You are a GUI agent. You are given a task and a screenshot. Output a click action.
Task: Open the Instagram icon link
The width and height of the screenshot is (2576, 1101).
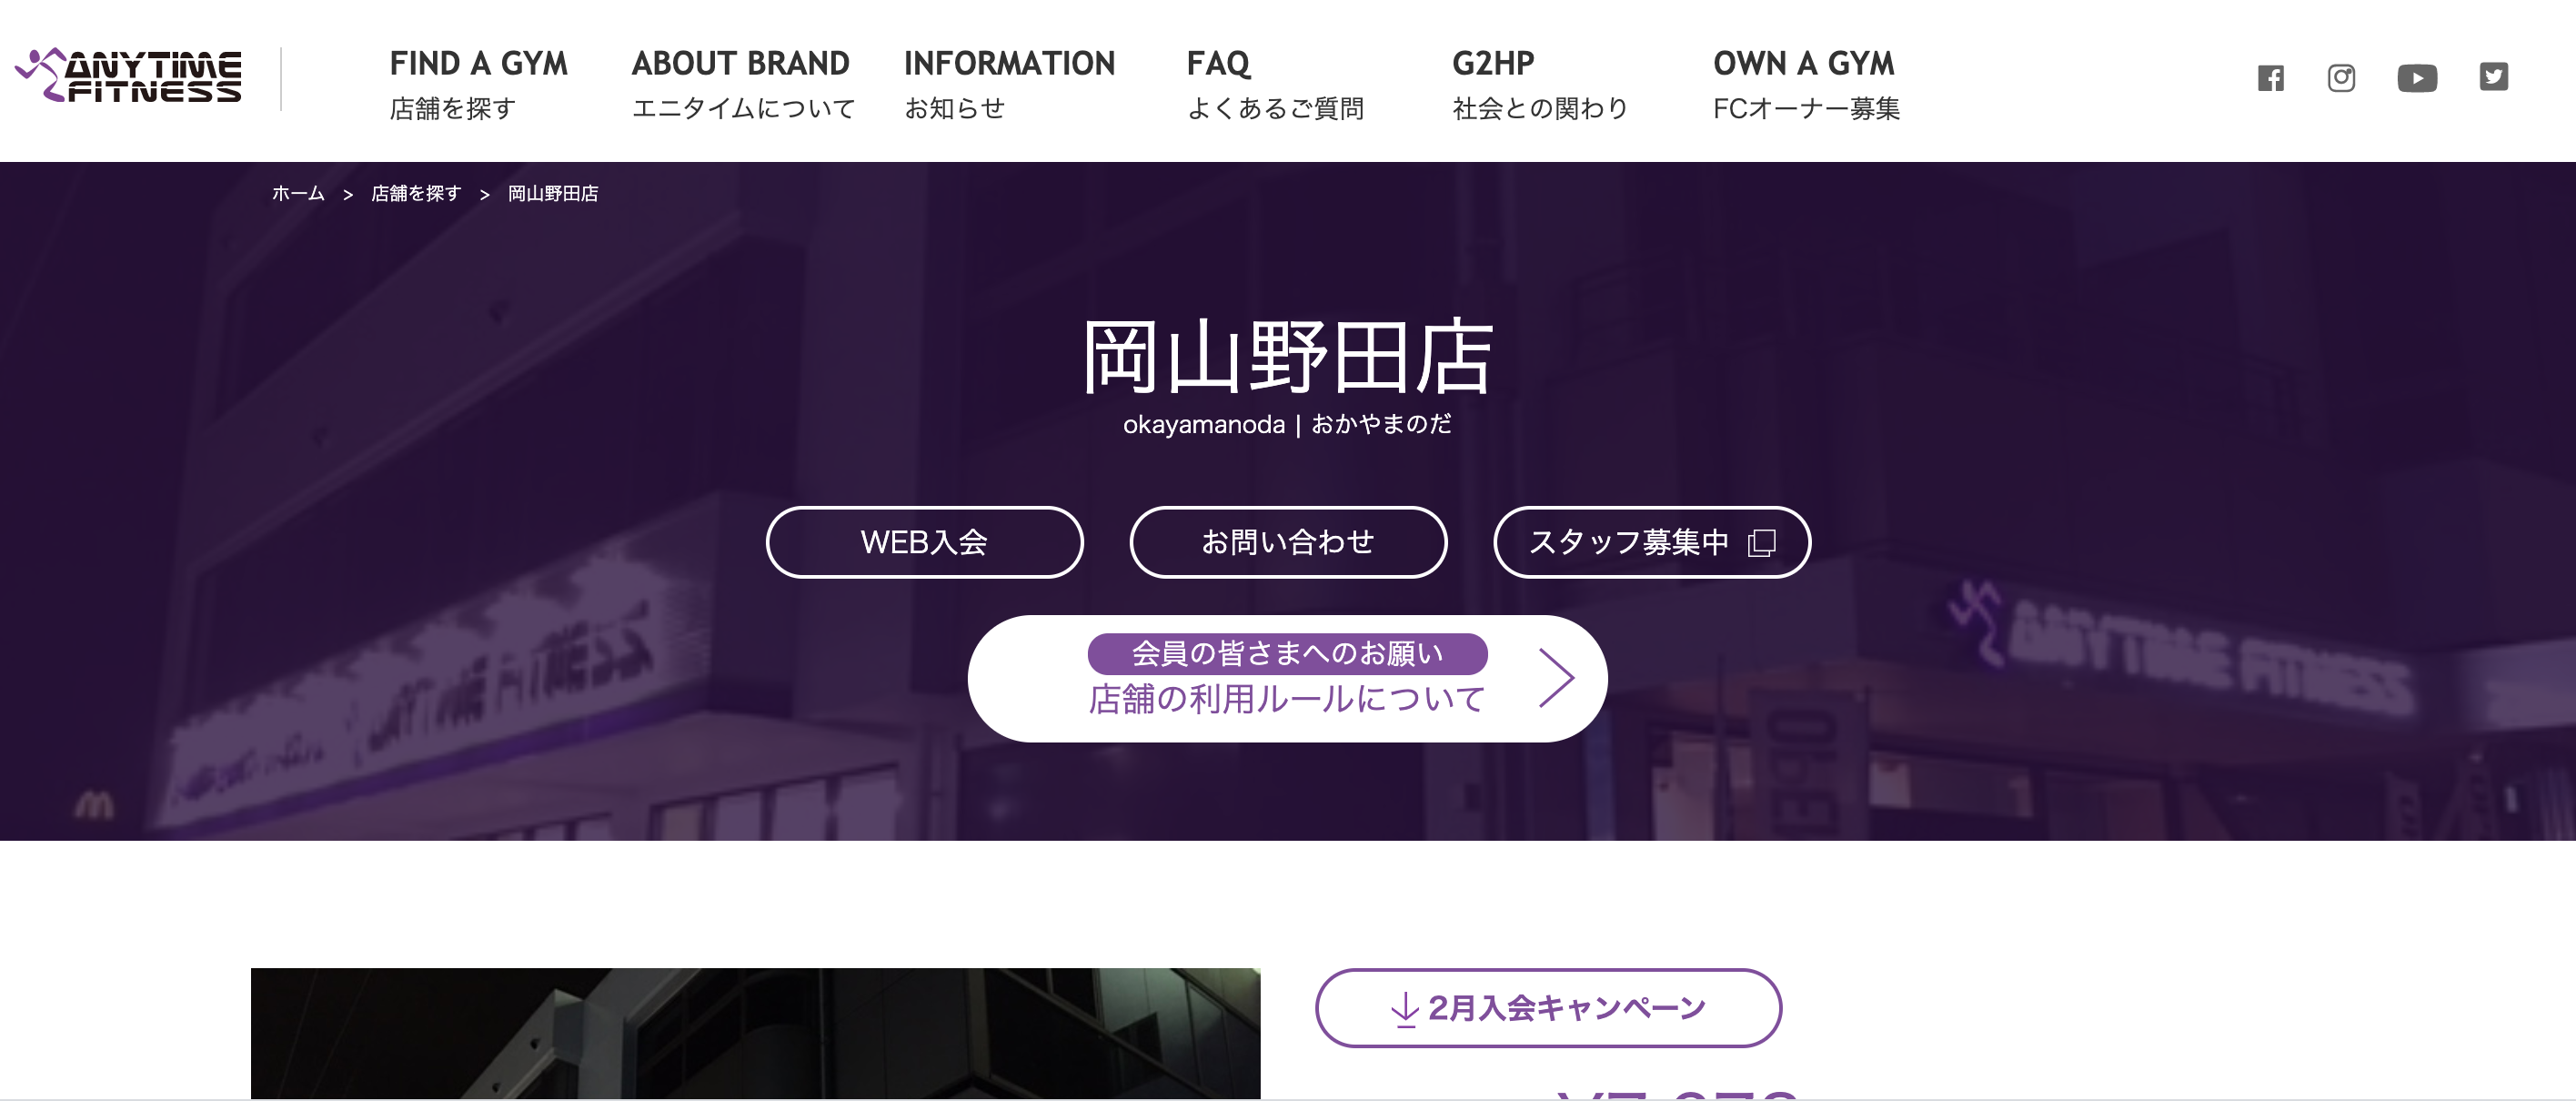(x=2341, y=78)
